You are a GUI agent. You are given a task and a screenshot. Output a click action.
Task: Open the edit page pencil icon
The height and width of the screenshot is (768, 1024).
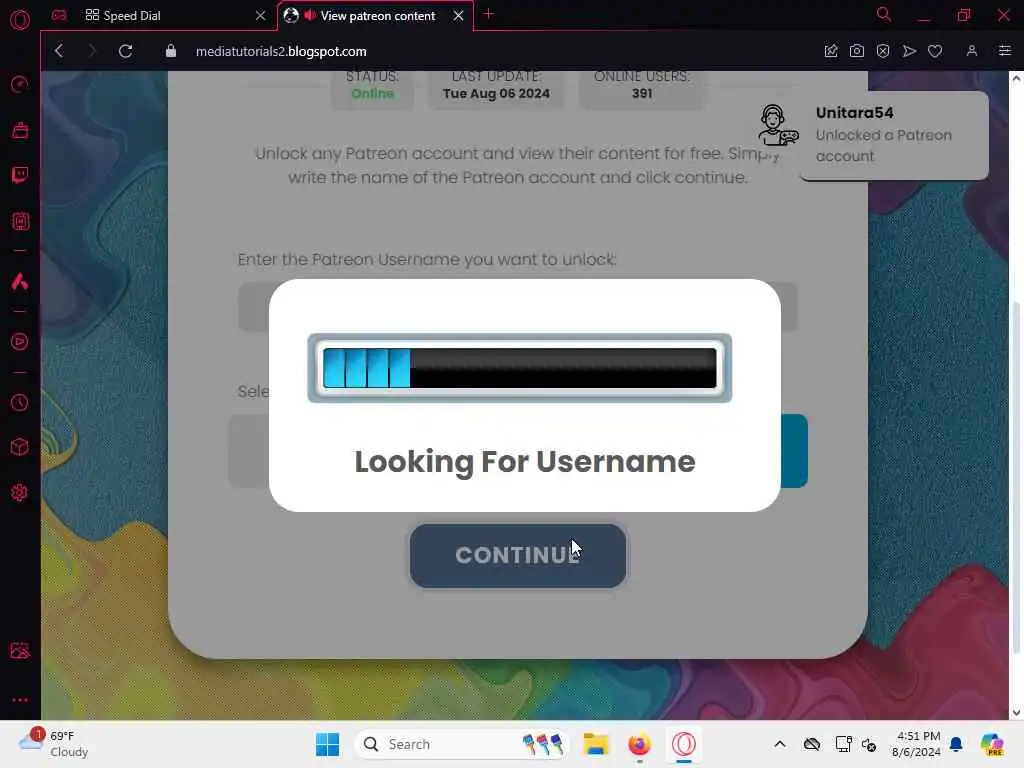831,51
